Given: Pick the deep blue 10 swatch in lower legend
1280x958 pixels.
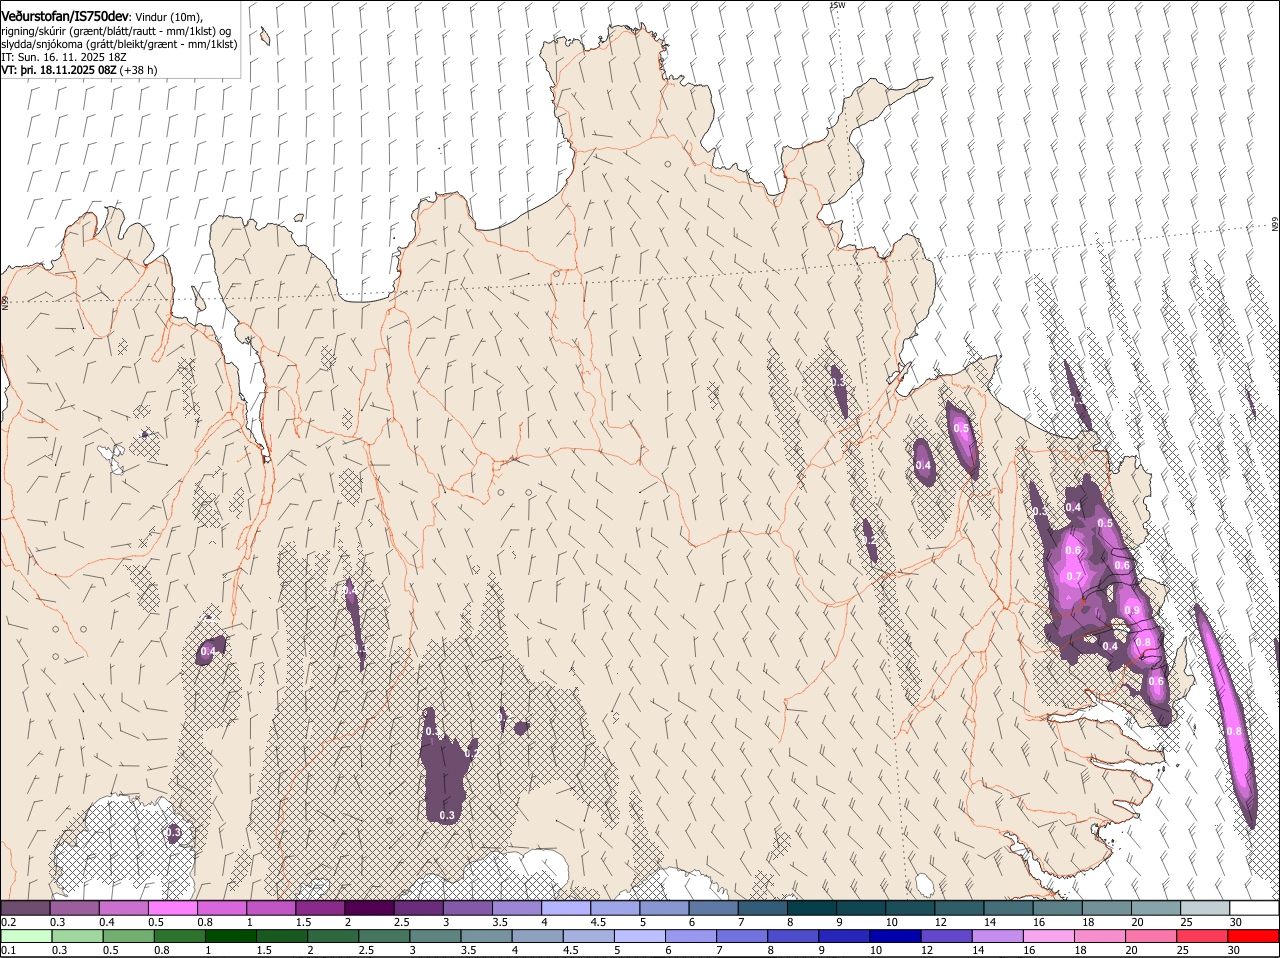Looking at the screenshot, I should [x=895, y=936].
